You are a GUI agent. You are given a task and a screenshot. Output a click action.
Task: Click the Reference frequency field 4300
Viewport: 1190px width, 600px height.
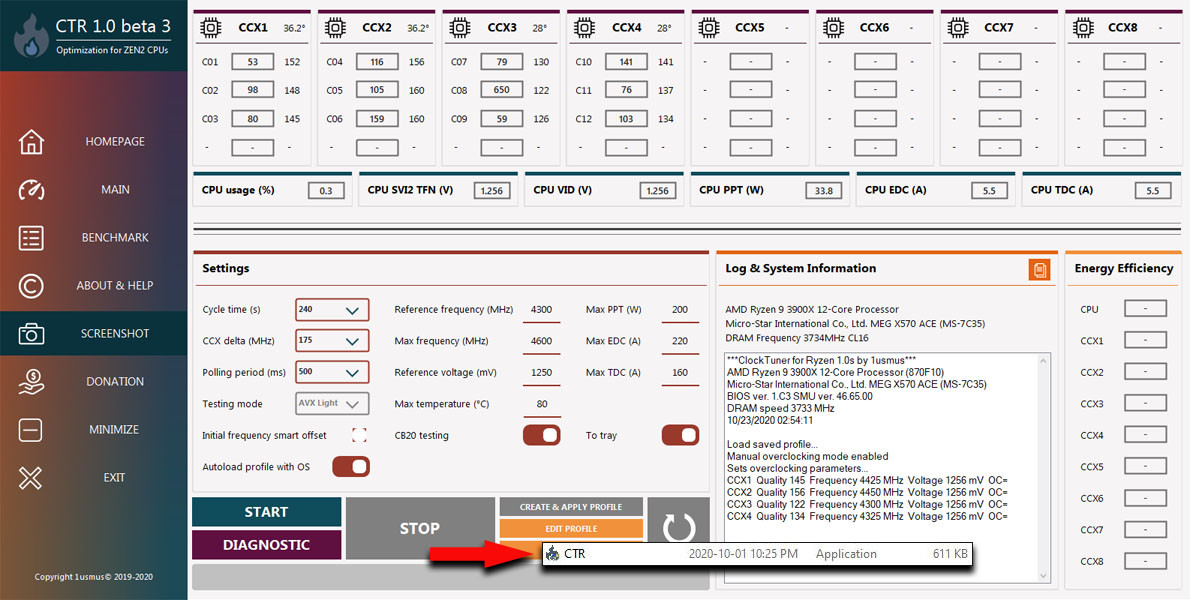[542, 309]
